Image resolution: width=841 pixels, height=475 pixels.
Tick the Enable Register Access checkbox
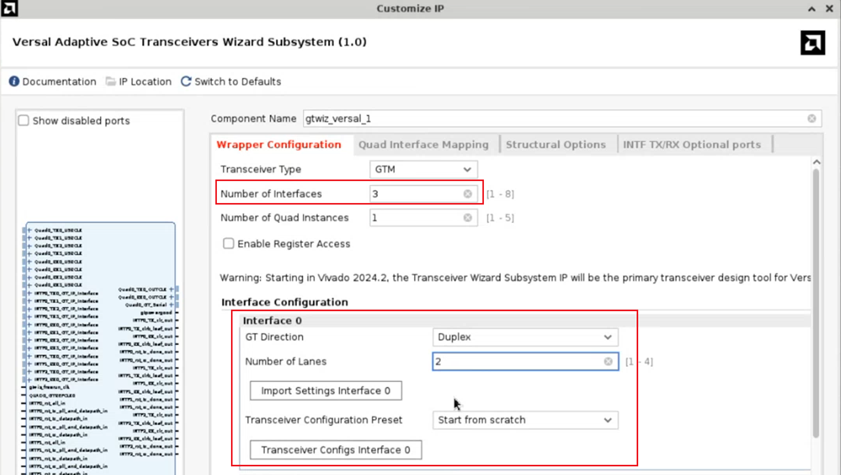tap(228, 243)
